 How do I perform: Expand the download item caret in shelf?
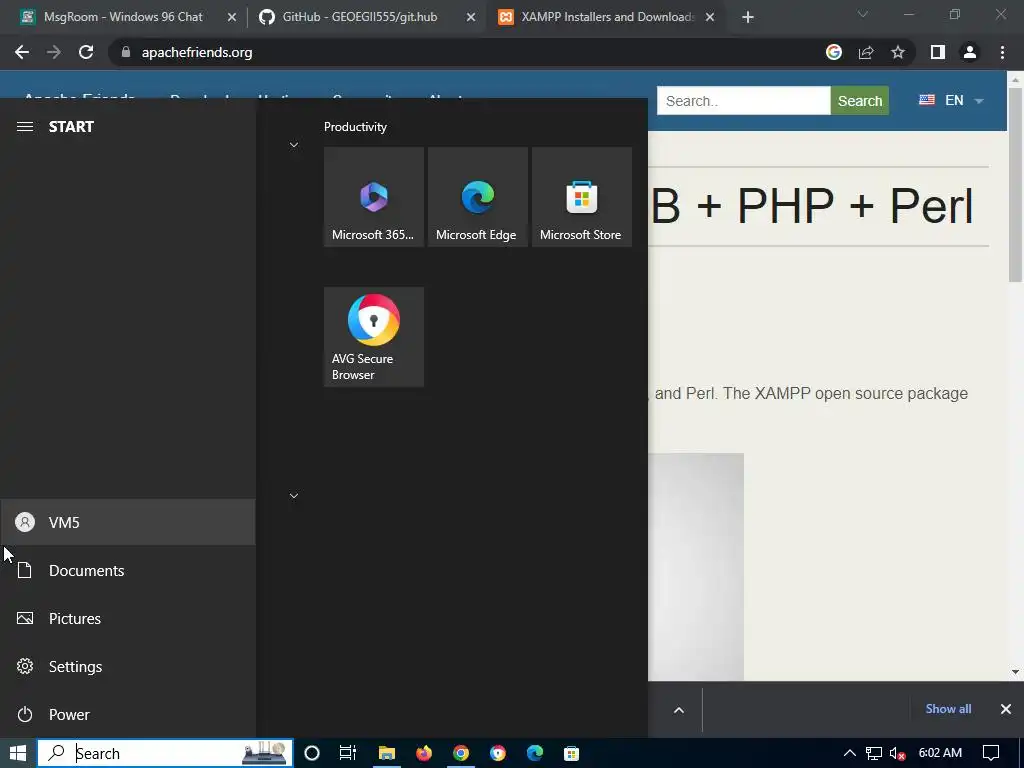tap(679, 710)
